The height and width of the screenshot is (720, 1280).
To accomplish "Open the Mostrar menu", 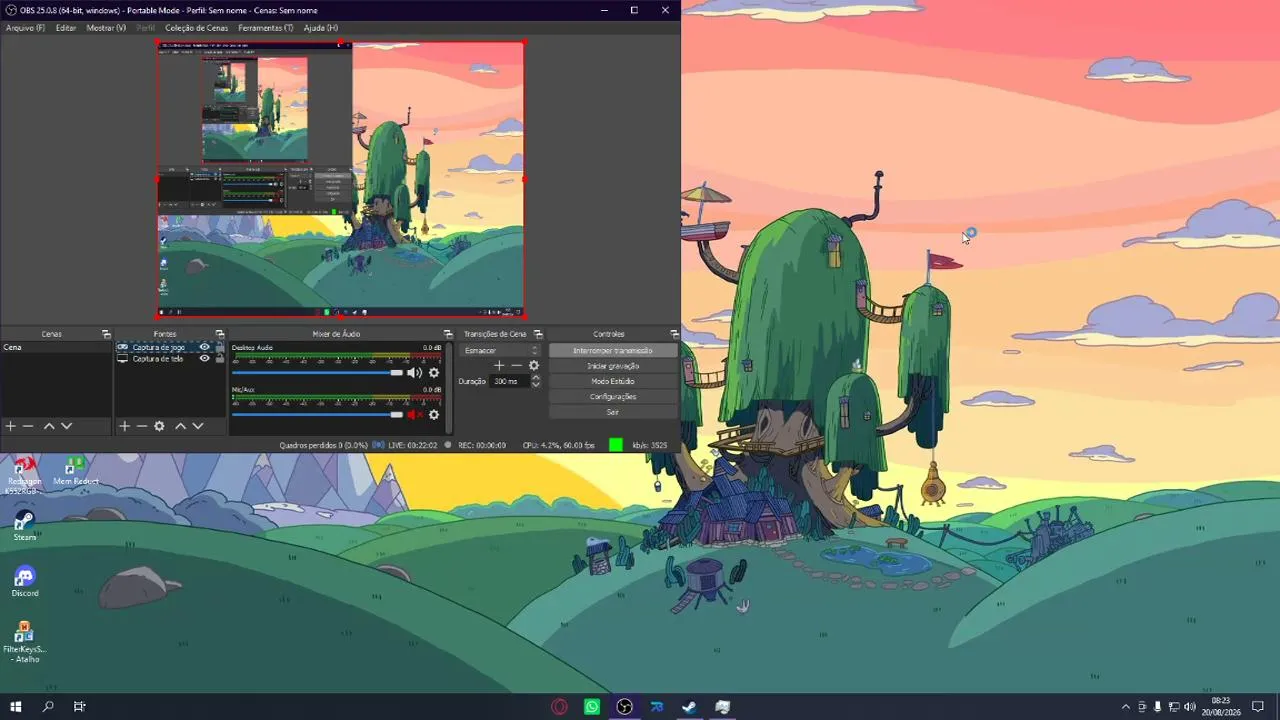I will pos(106,28).
